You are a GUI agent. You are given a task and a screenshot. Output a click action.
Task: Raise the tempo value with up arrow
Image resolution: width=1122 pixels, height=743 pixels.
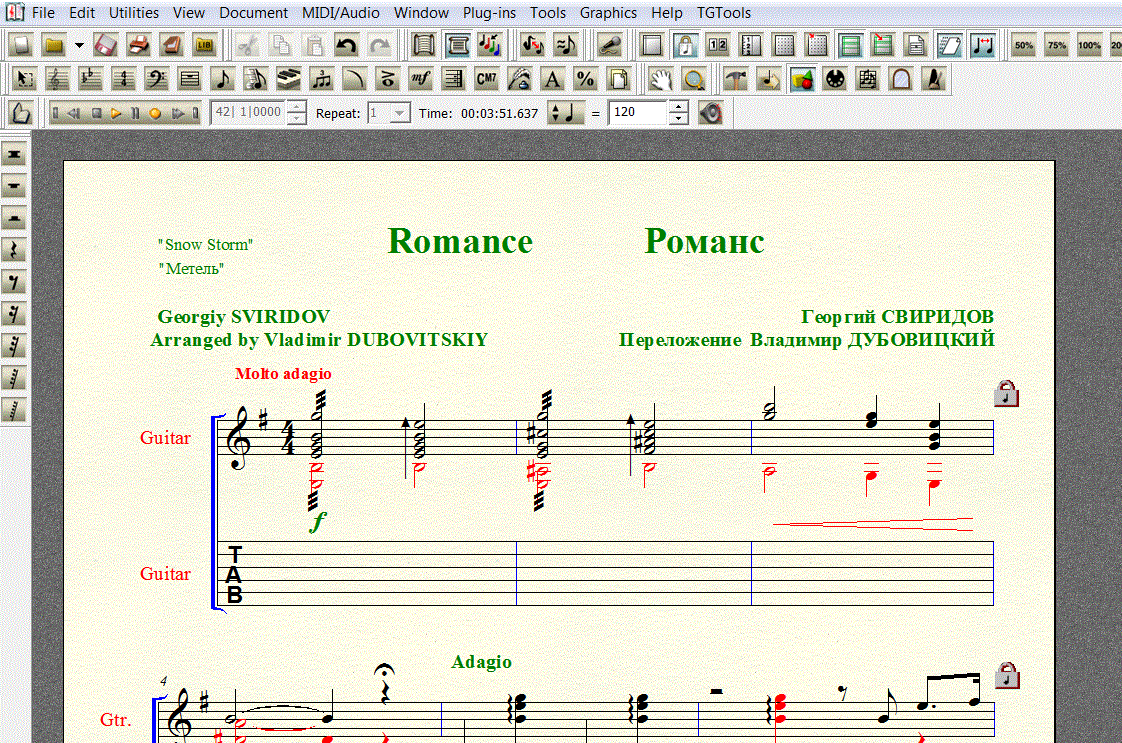tap(679, 107)
